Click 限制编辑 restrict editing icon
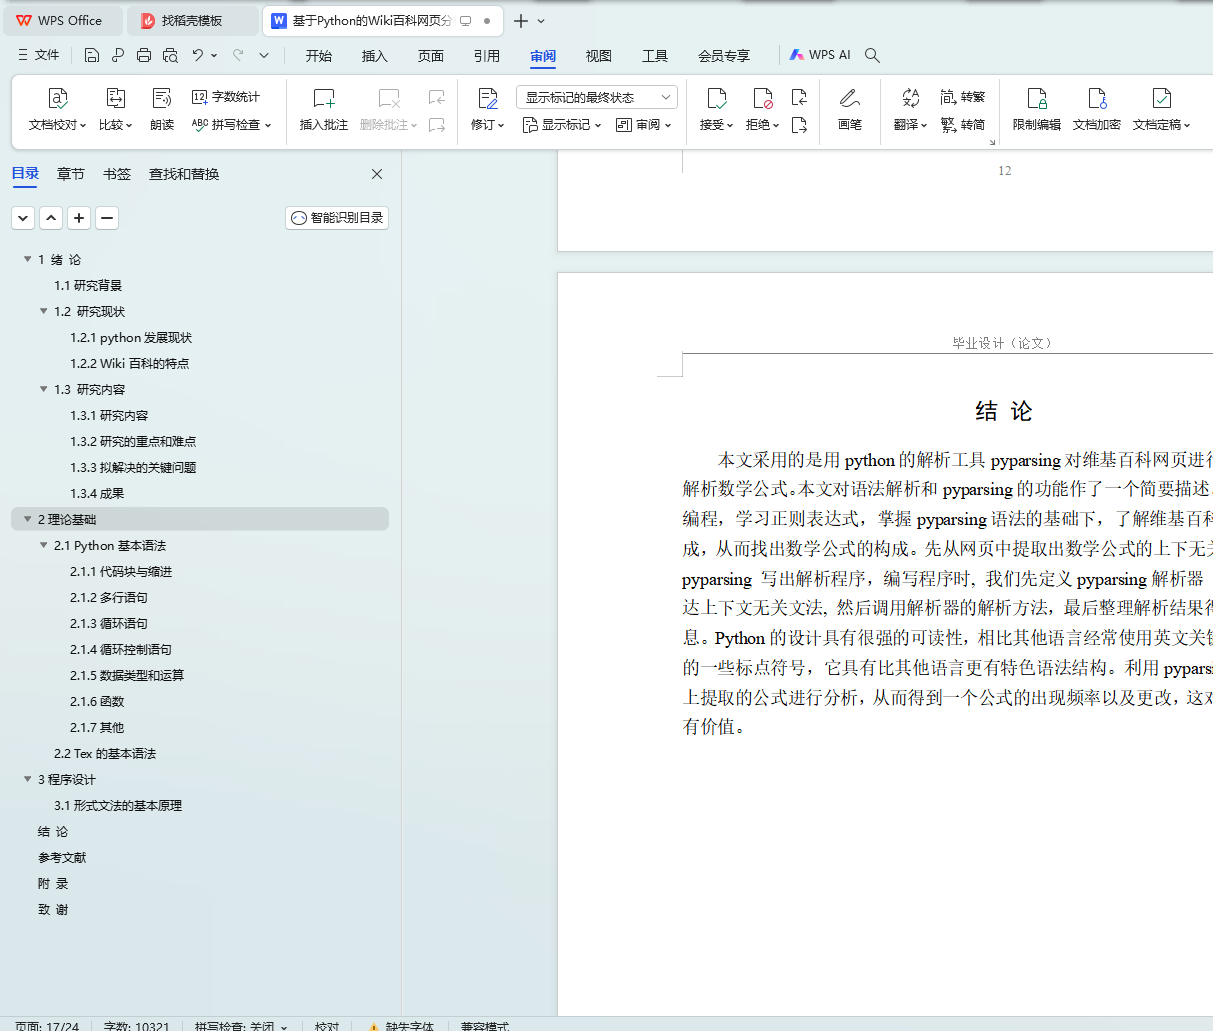 (x=1037, y=98)
